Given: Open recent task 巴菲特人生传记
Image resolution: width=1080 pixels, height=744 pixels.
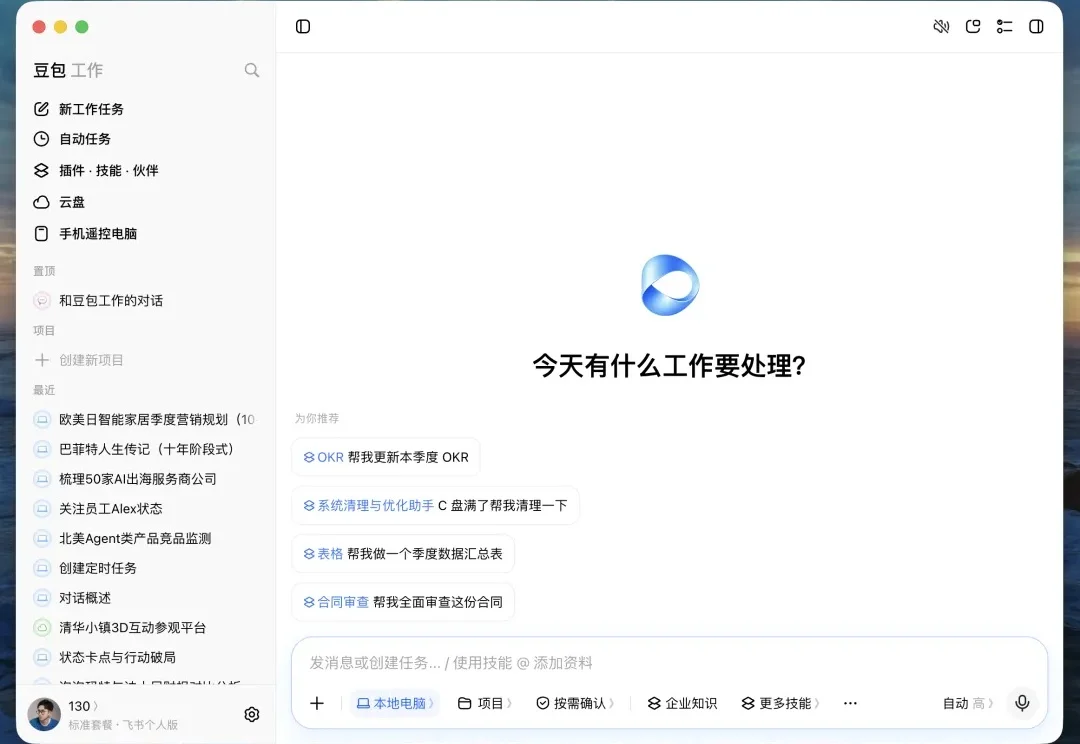Looking at the screenshot, I should [134, 449].
